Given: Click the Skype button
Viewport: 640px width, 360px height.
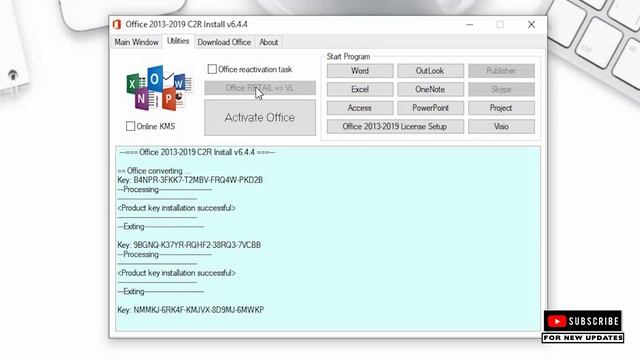Looking at the screenshot, I should click(501, 89).
